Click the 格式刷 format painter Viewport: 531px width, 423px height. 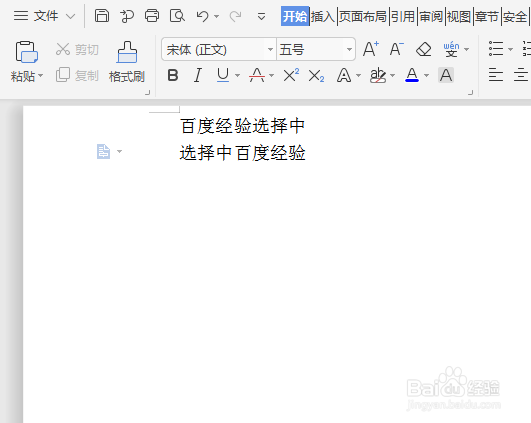[127, 62]
